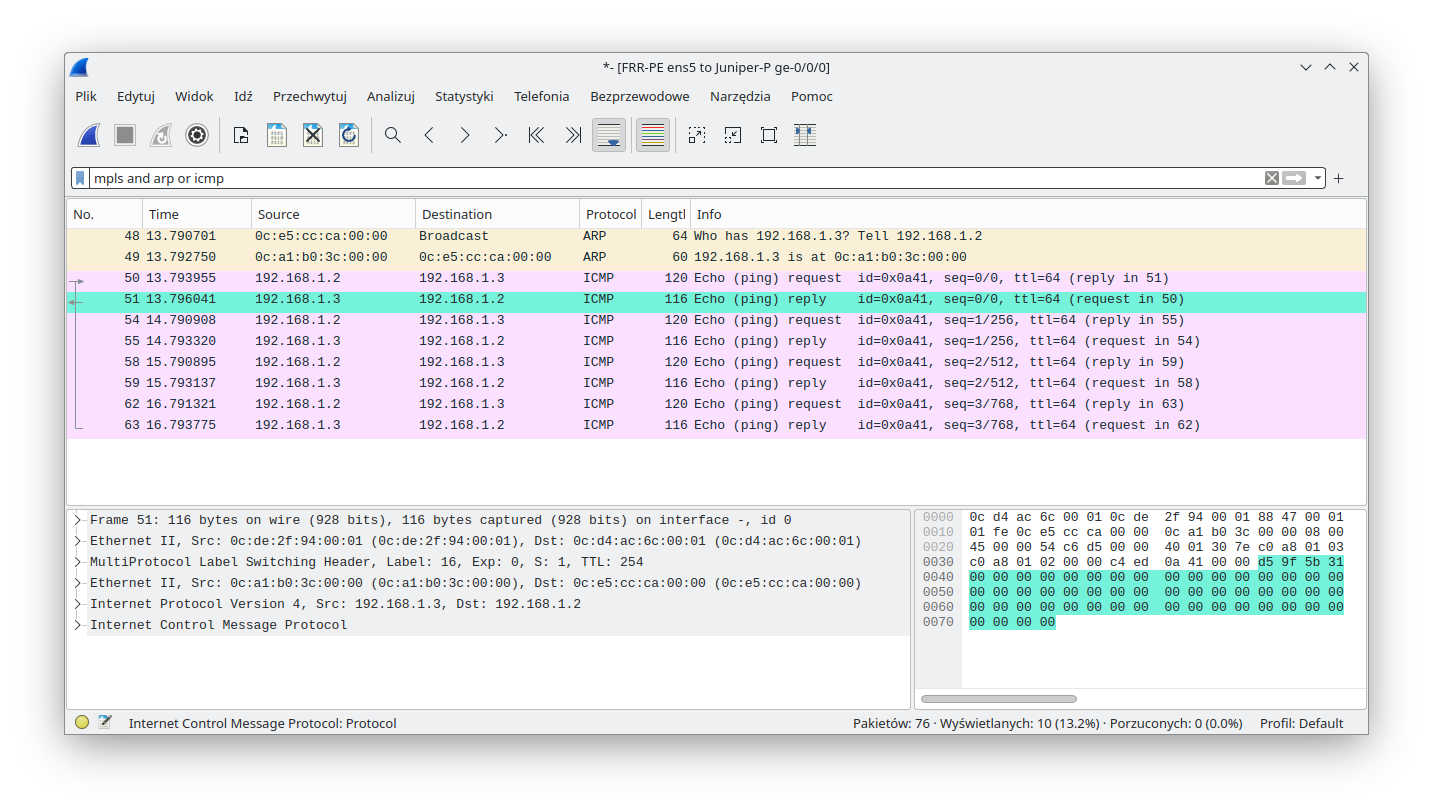
Task: Add a display filter button plus icon
Action: click(1339, 179)
